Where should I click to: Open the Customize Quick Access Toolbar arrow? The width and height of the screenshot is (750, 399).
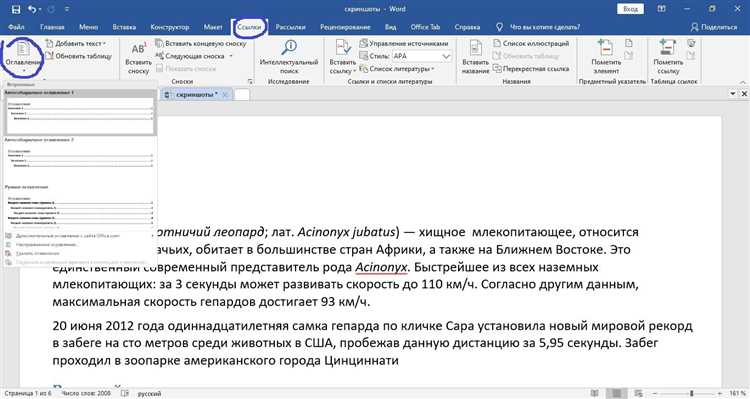tap(67, 10)
